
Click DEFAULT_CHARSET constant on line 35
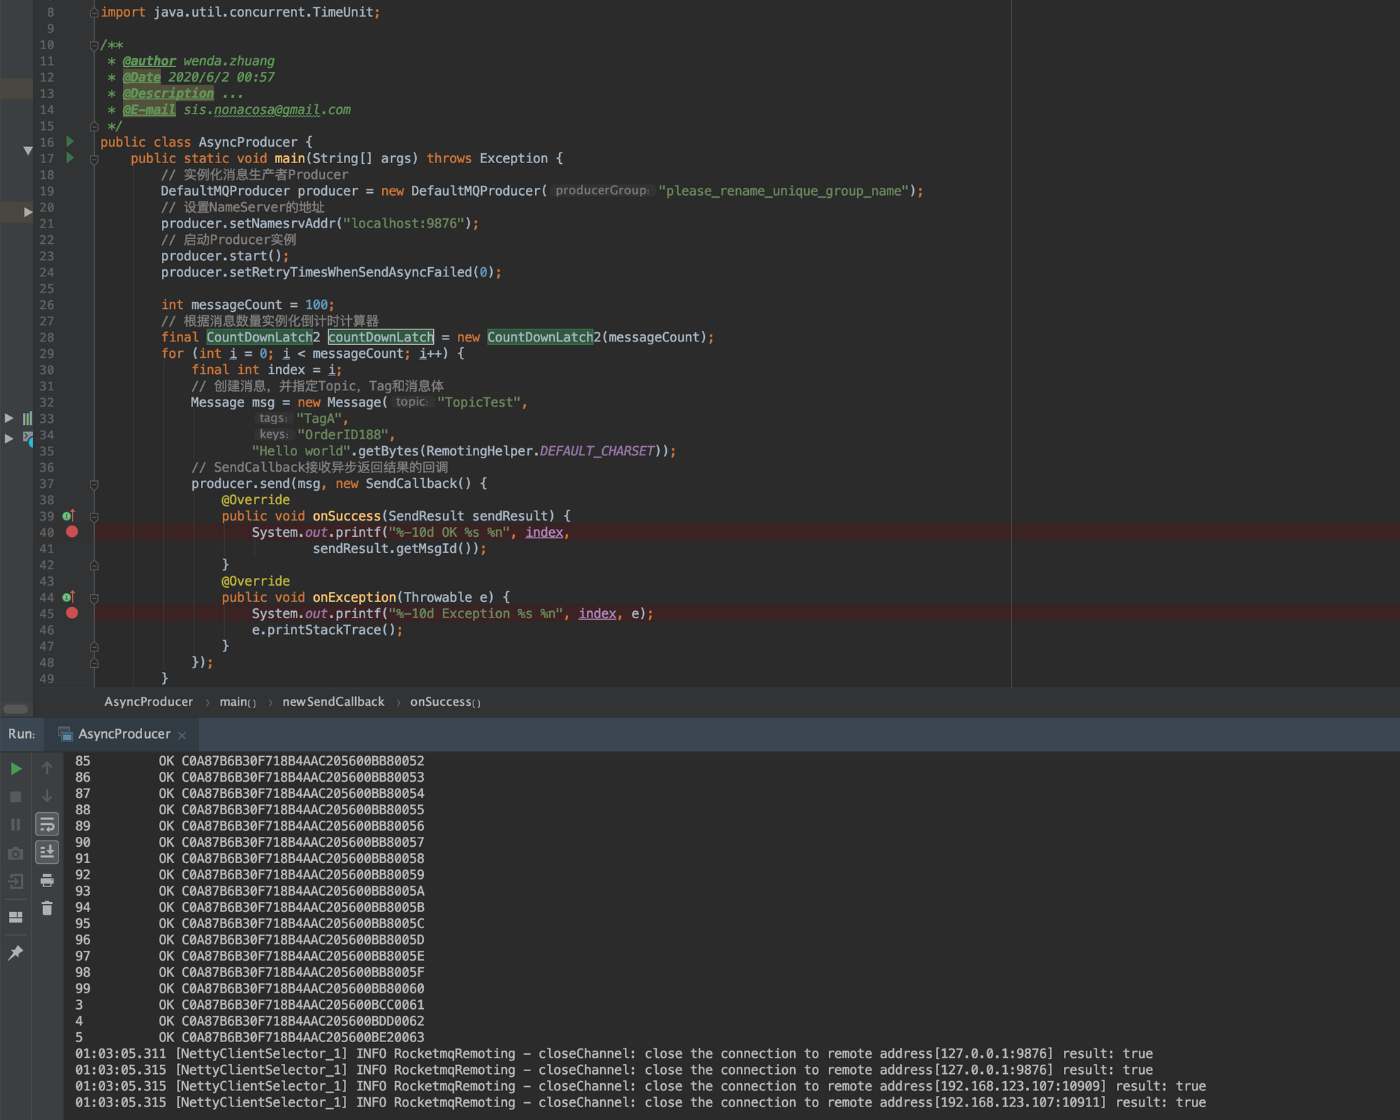point(597,451)
